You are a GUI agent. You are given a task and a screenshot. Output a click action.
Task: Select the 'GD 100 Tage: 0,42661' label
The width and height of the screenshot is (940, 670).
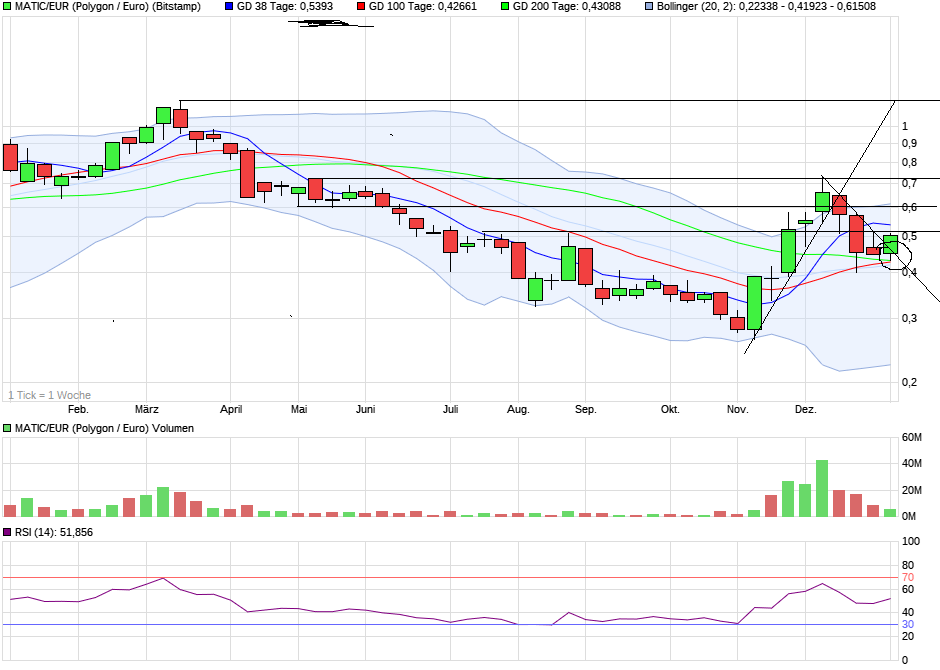(423, 7)
